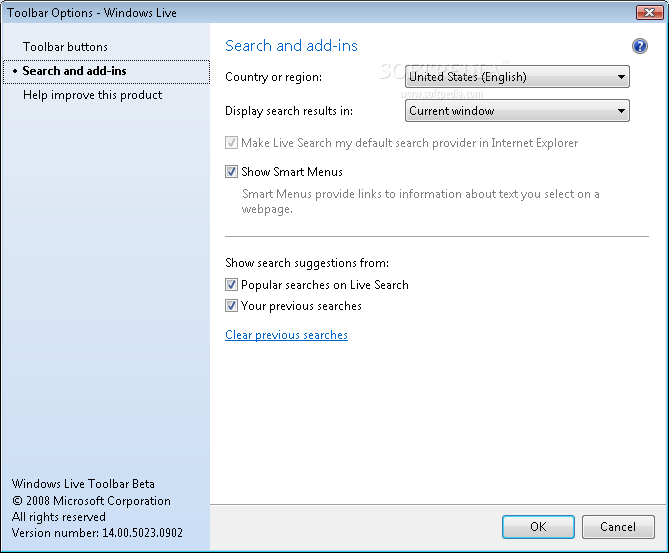Confirm settings with the OK button
The image size is (669, 553).
pos(538,527)
